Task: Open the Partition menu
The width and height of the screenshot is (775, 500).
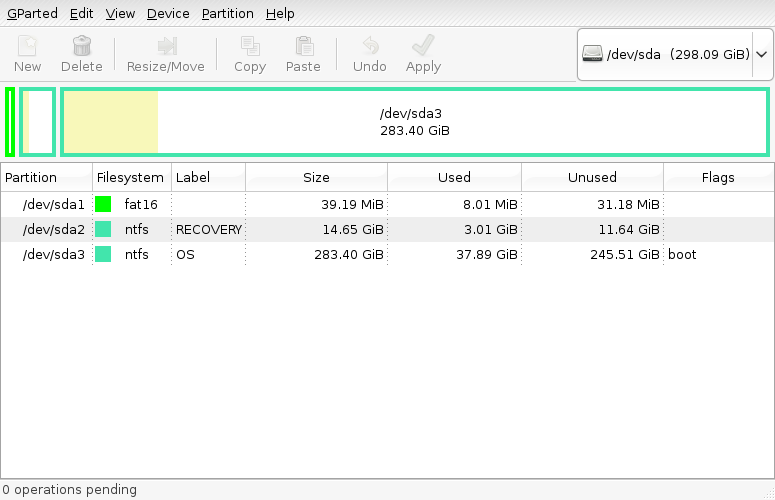Action: tap(227, 13)
